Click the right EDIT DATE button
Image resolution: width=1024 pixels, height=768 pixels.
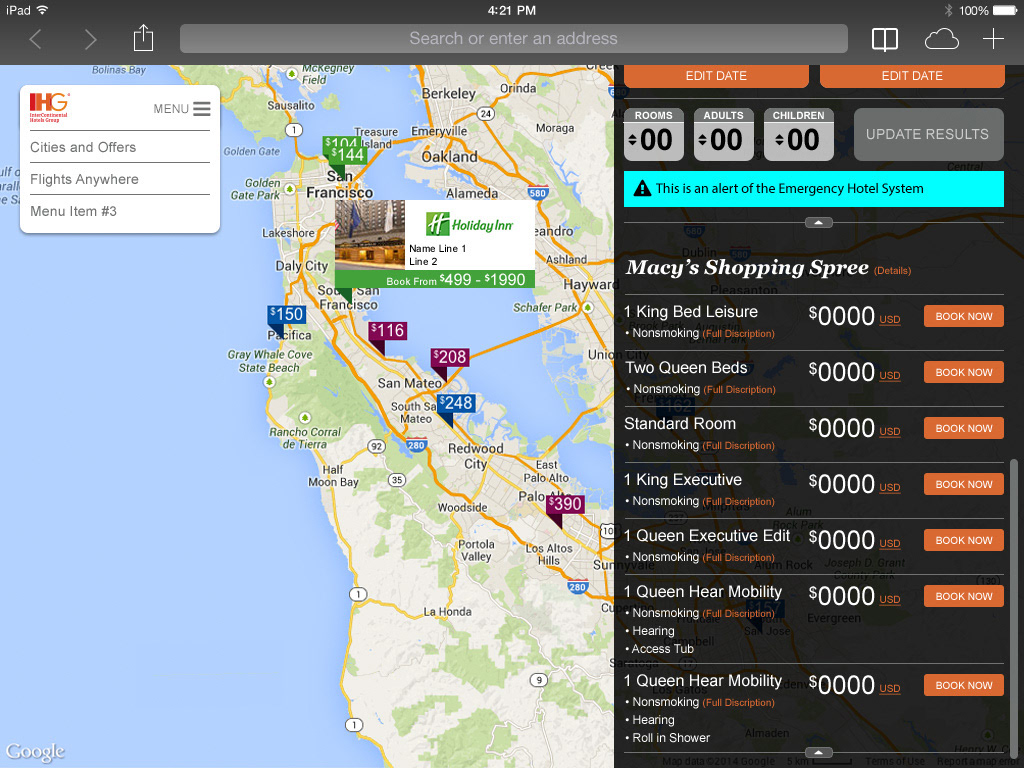pyautogui.click(x=912, y=76)
